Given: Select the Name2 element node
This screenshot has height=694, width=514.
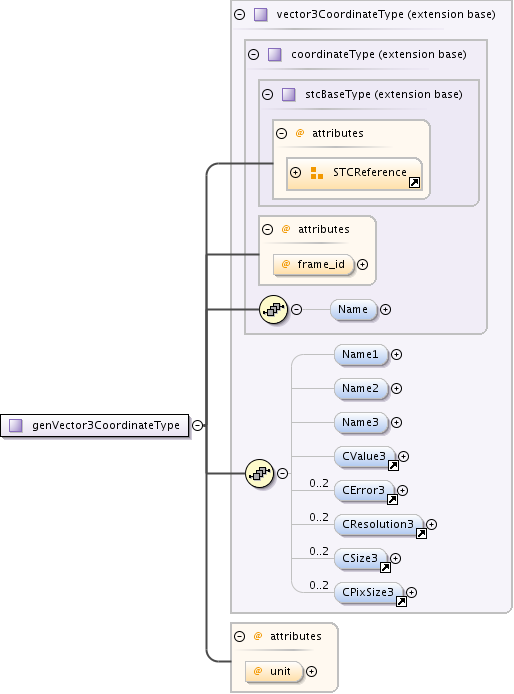Looking at the screenshot, I should 361,389.
